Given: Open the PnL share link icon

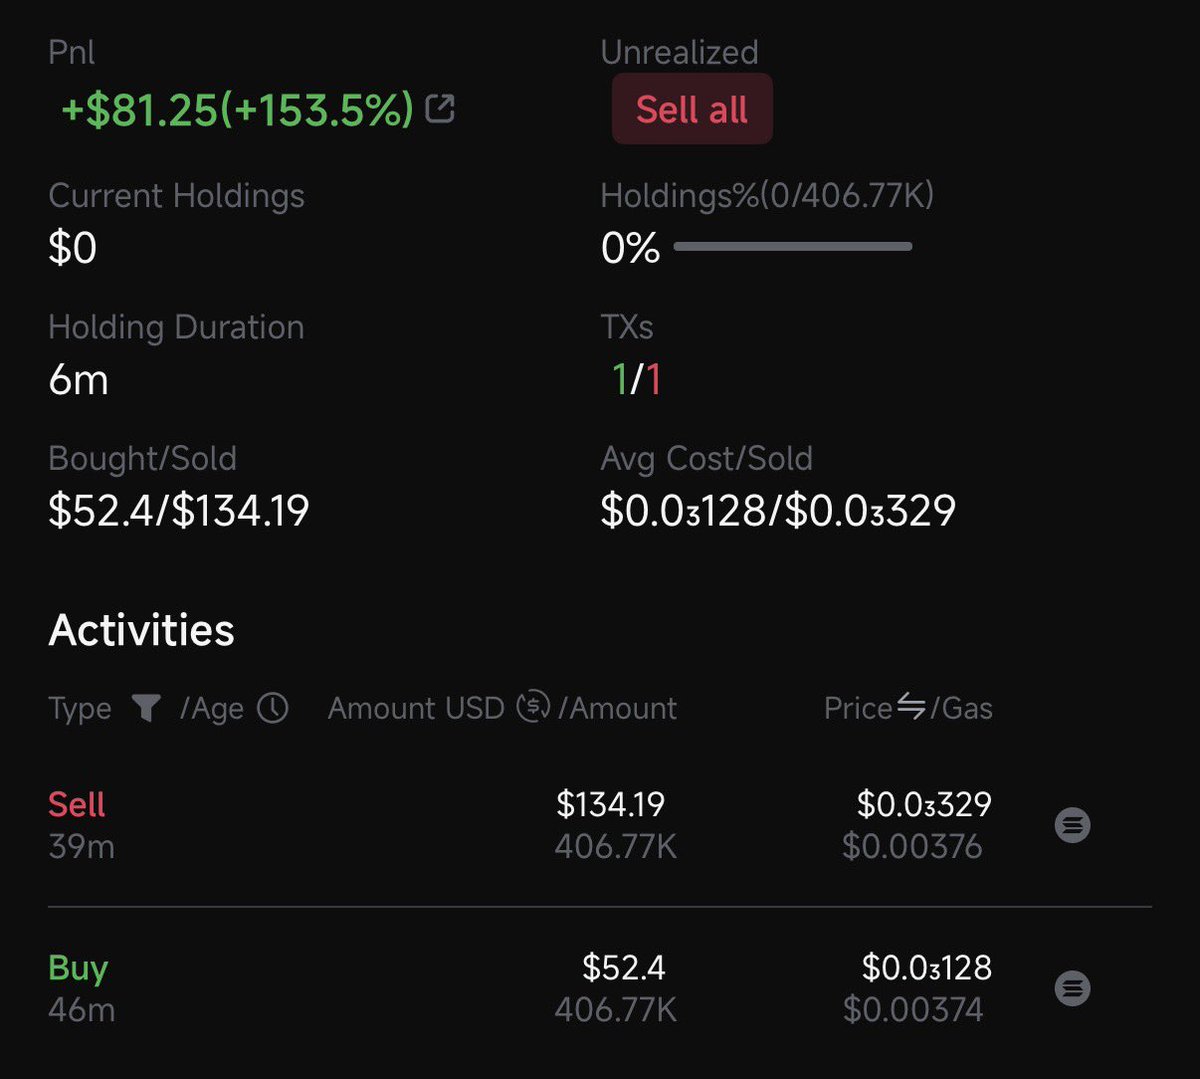Looking at the screenshot, I should pyautogui.click(x=440, y=108).
